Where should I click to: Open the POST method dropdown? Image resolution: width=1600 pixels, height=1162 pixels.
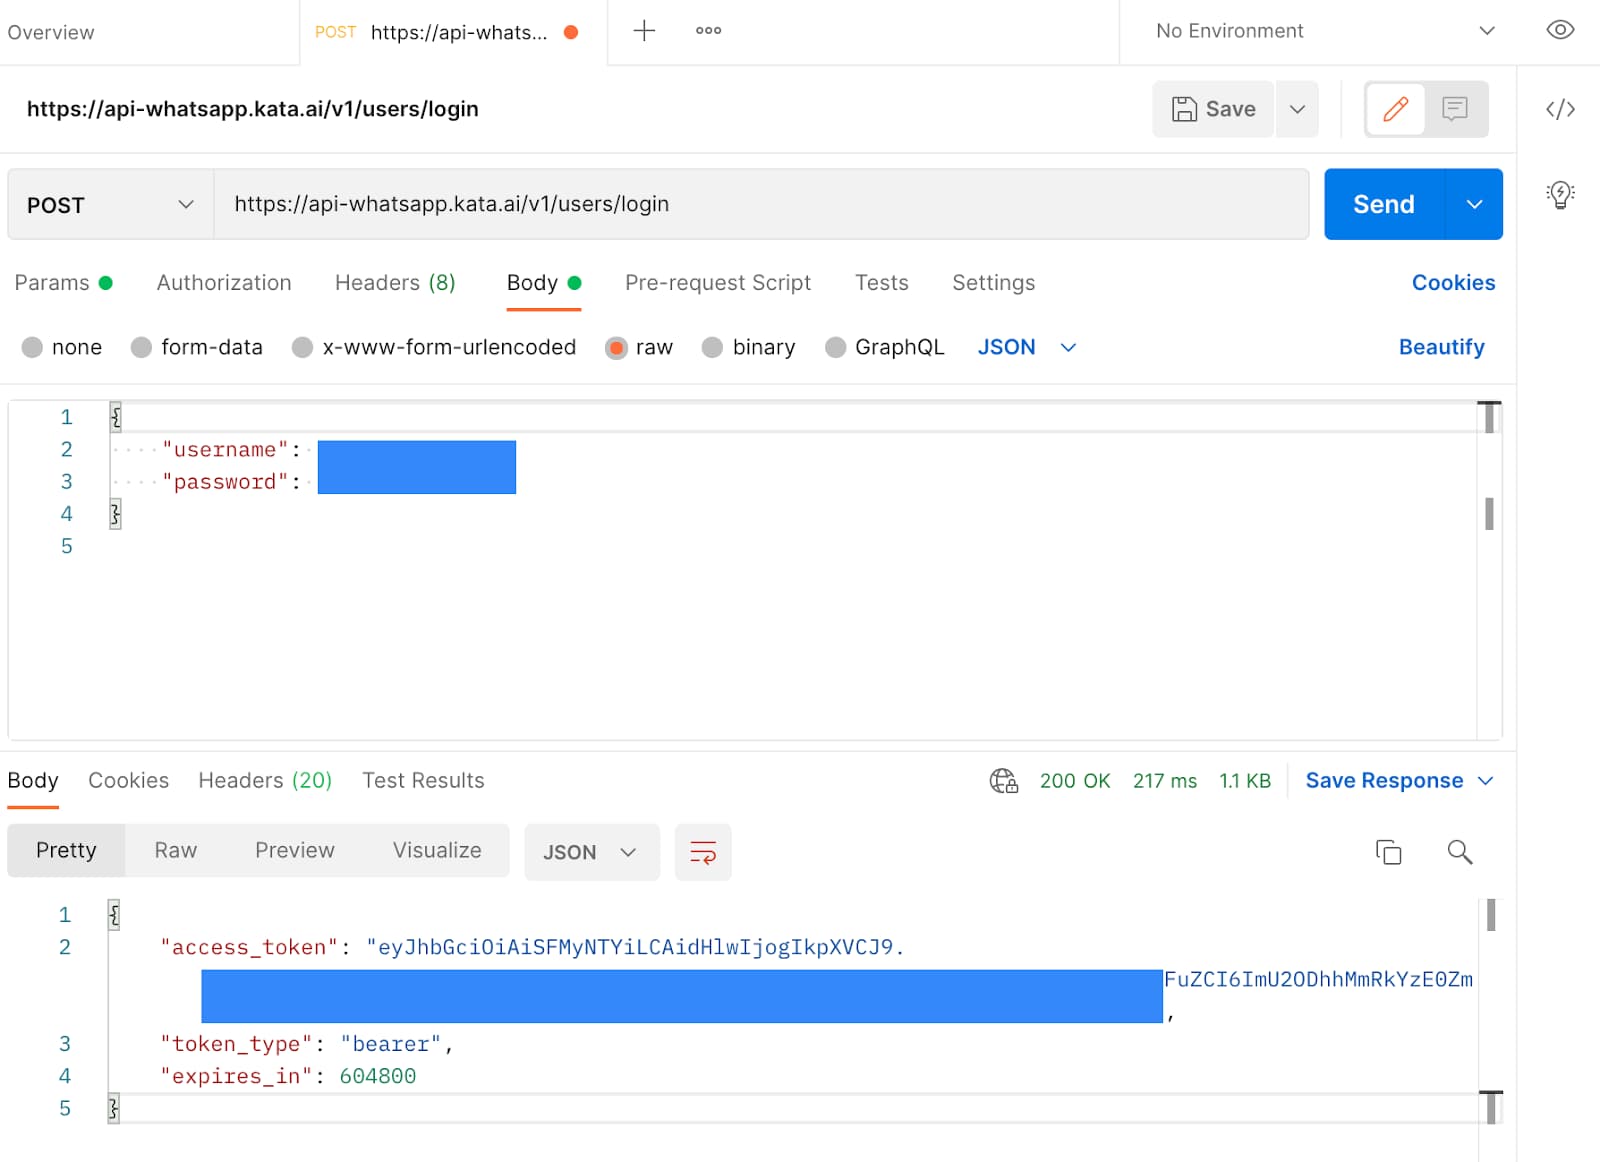(111, 204)
